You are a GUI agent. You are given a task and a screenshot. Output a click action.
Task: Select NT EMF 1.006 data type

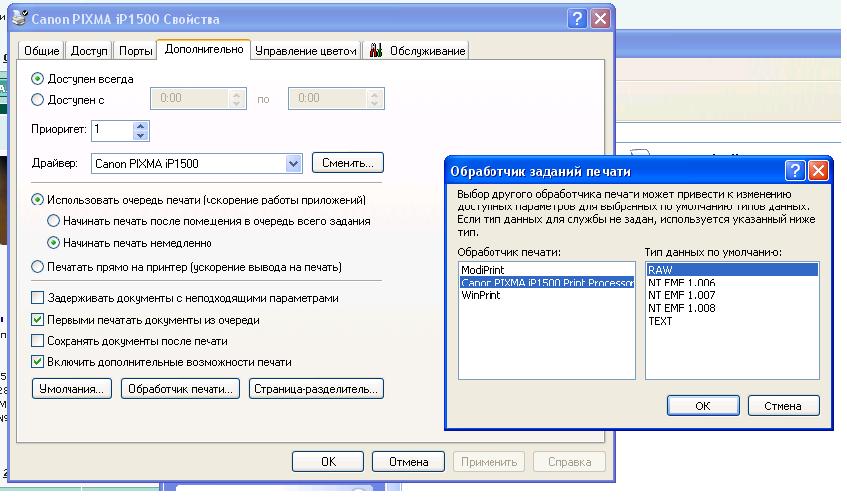coord(732,283)
